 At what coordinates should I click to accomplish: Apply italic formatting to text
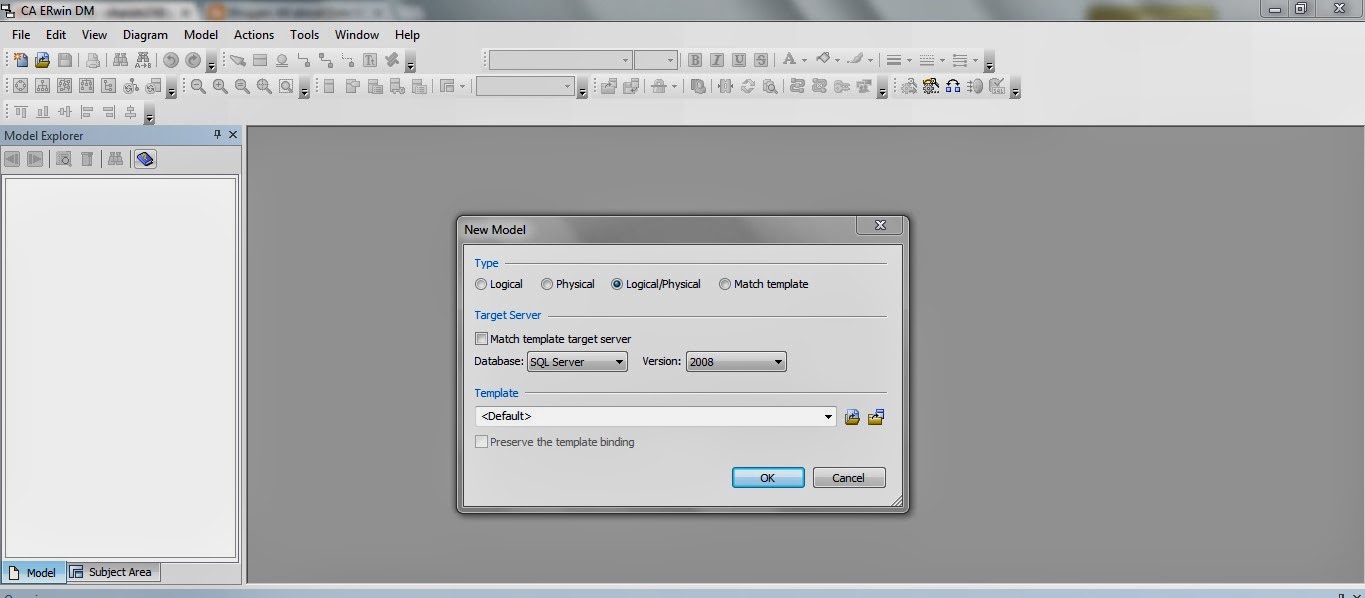716,60
